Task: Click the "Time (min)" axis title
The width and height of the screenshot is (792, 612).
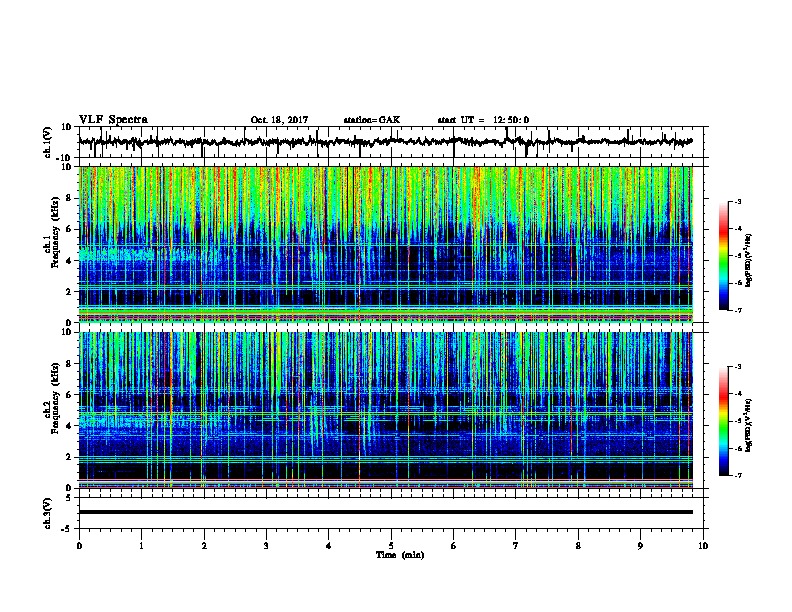Action: point(400,555)
